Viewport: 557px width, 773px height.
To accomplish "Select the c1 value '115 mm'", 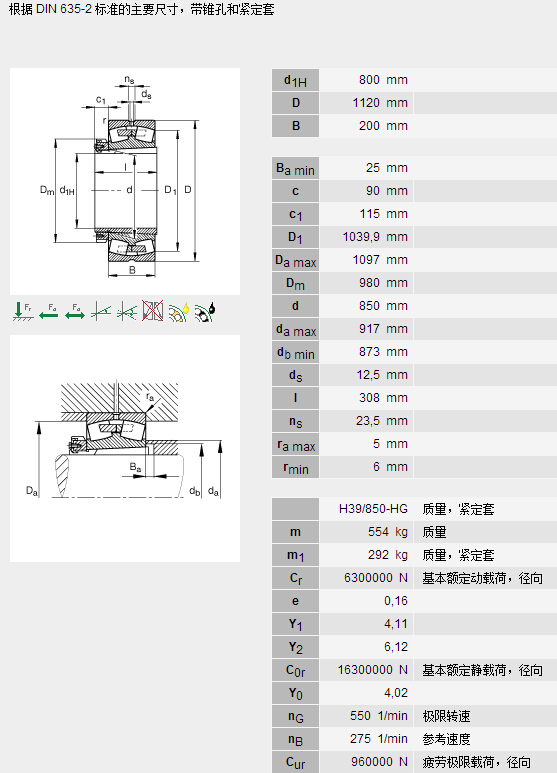I will tap(383, 214).
